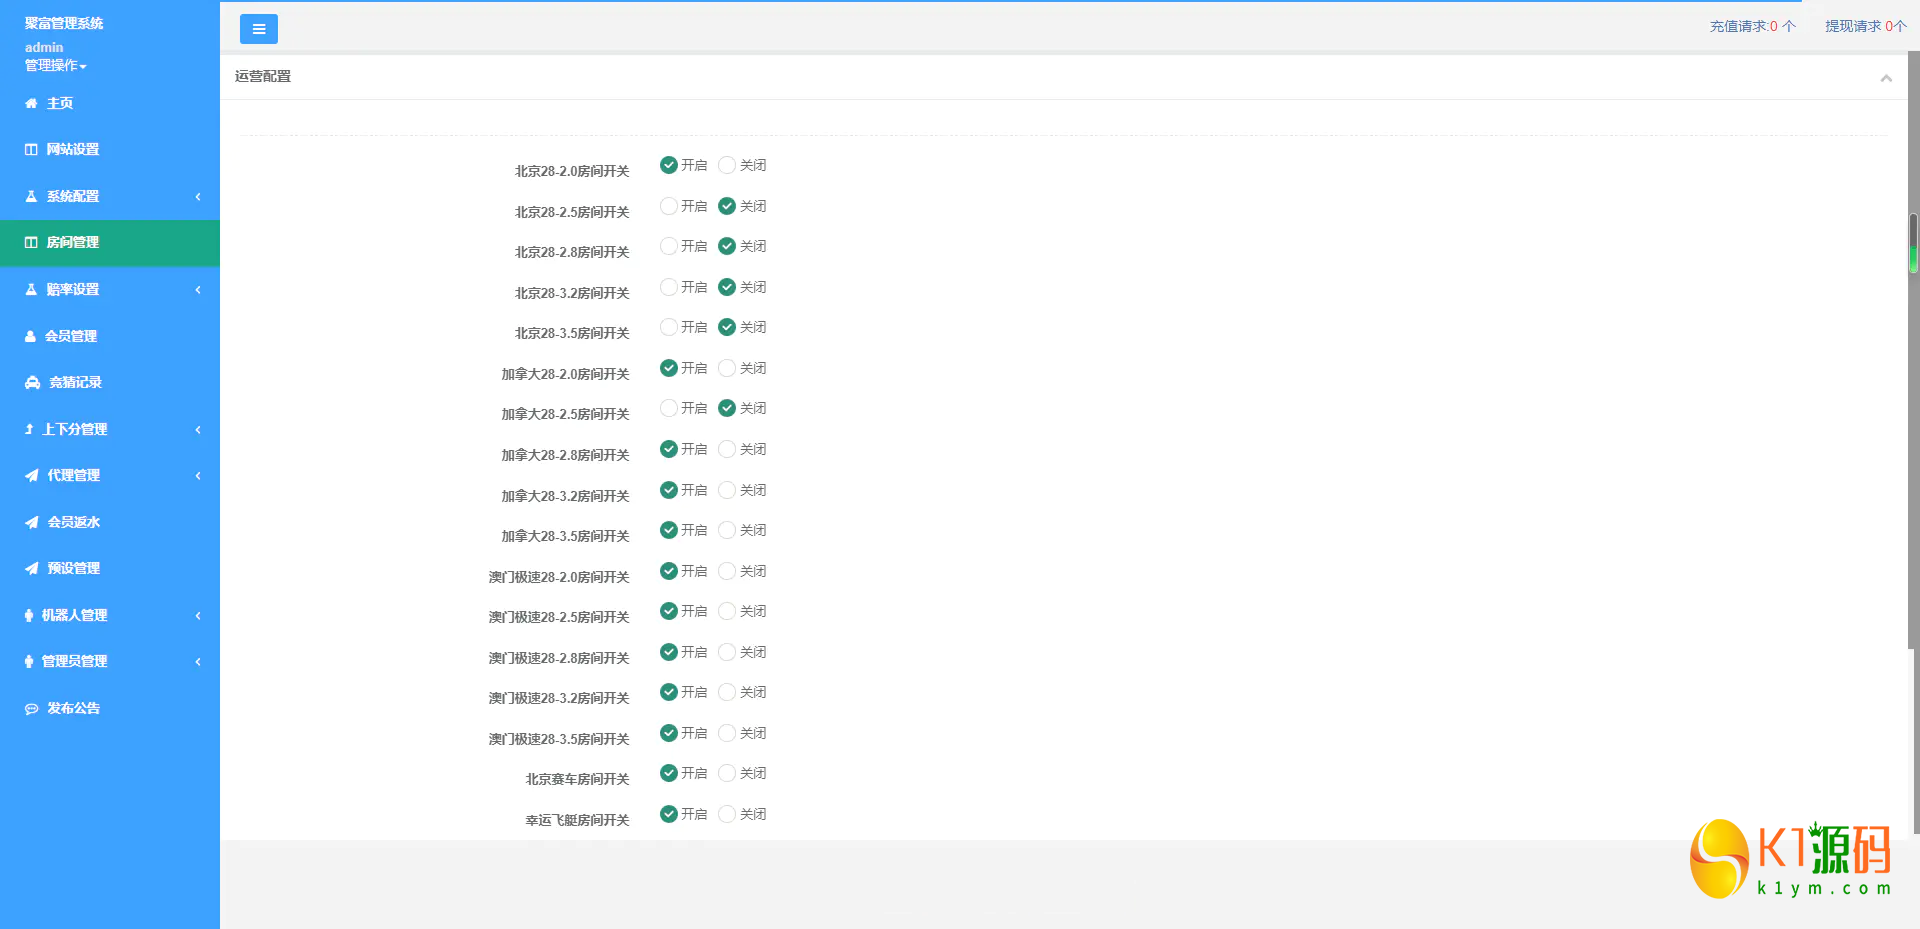Image resolution: width=1920 pixels, height=929 pixels.
Task: Click the figure icon beside 管理员管理
Action: 29,661
